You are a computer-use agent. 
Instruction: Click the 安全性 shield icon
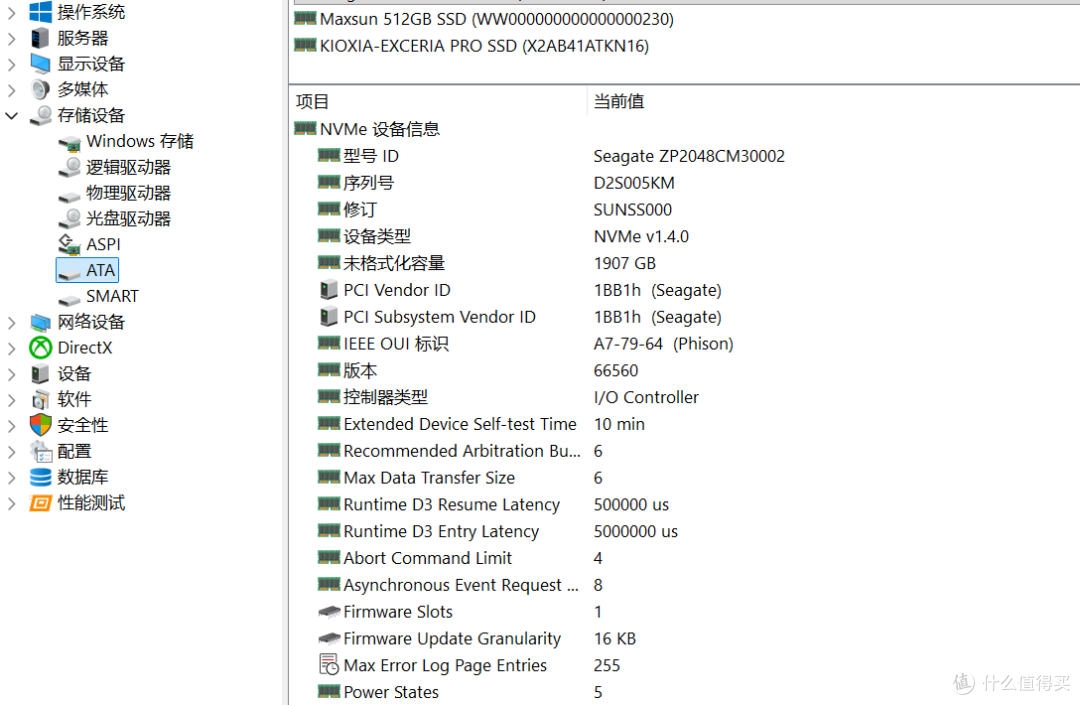point(41,425)
